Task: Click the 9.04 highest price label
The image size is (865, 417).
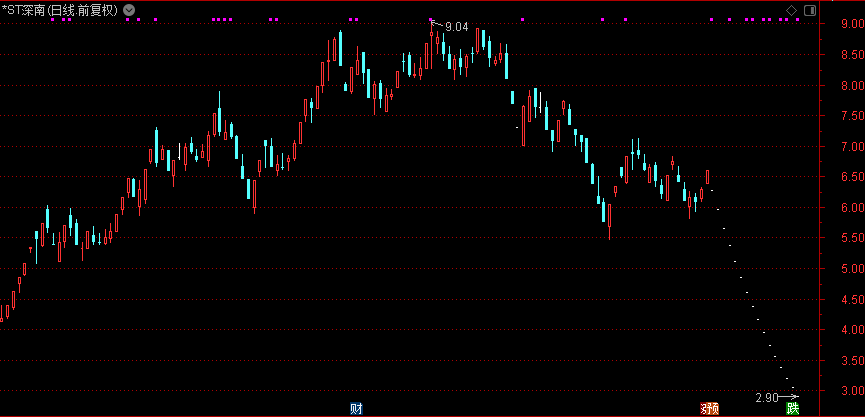Action: pyautogui.click(x=456, y=27)
